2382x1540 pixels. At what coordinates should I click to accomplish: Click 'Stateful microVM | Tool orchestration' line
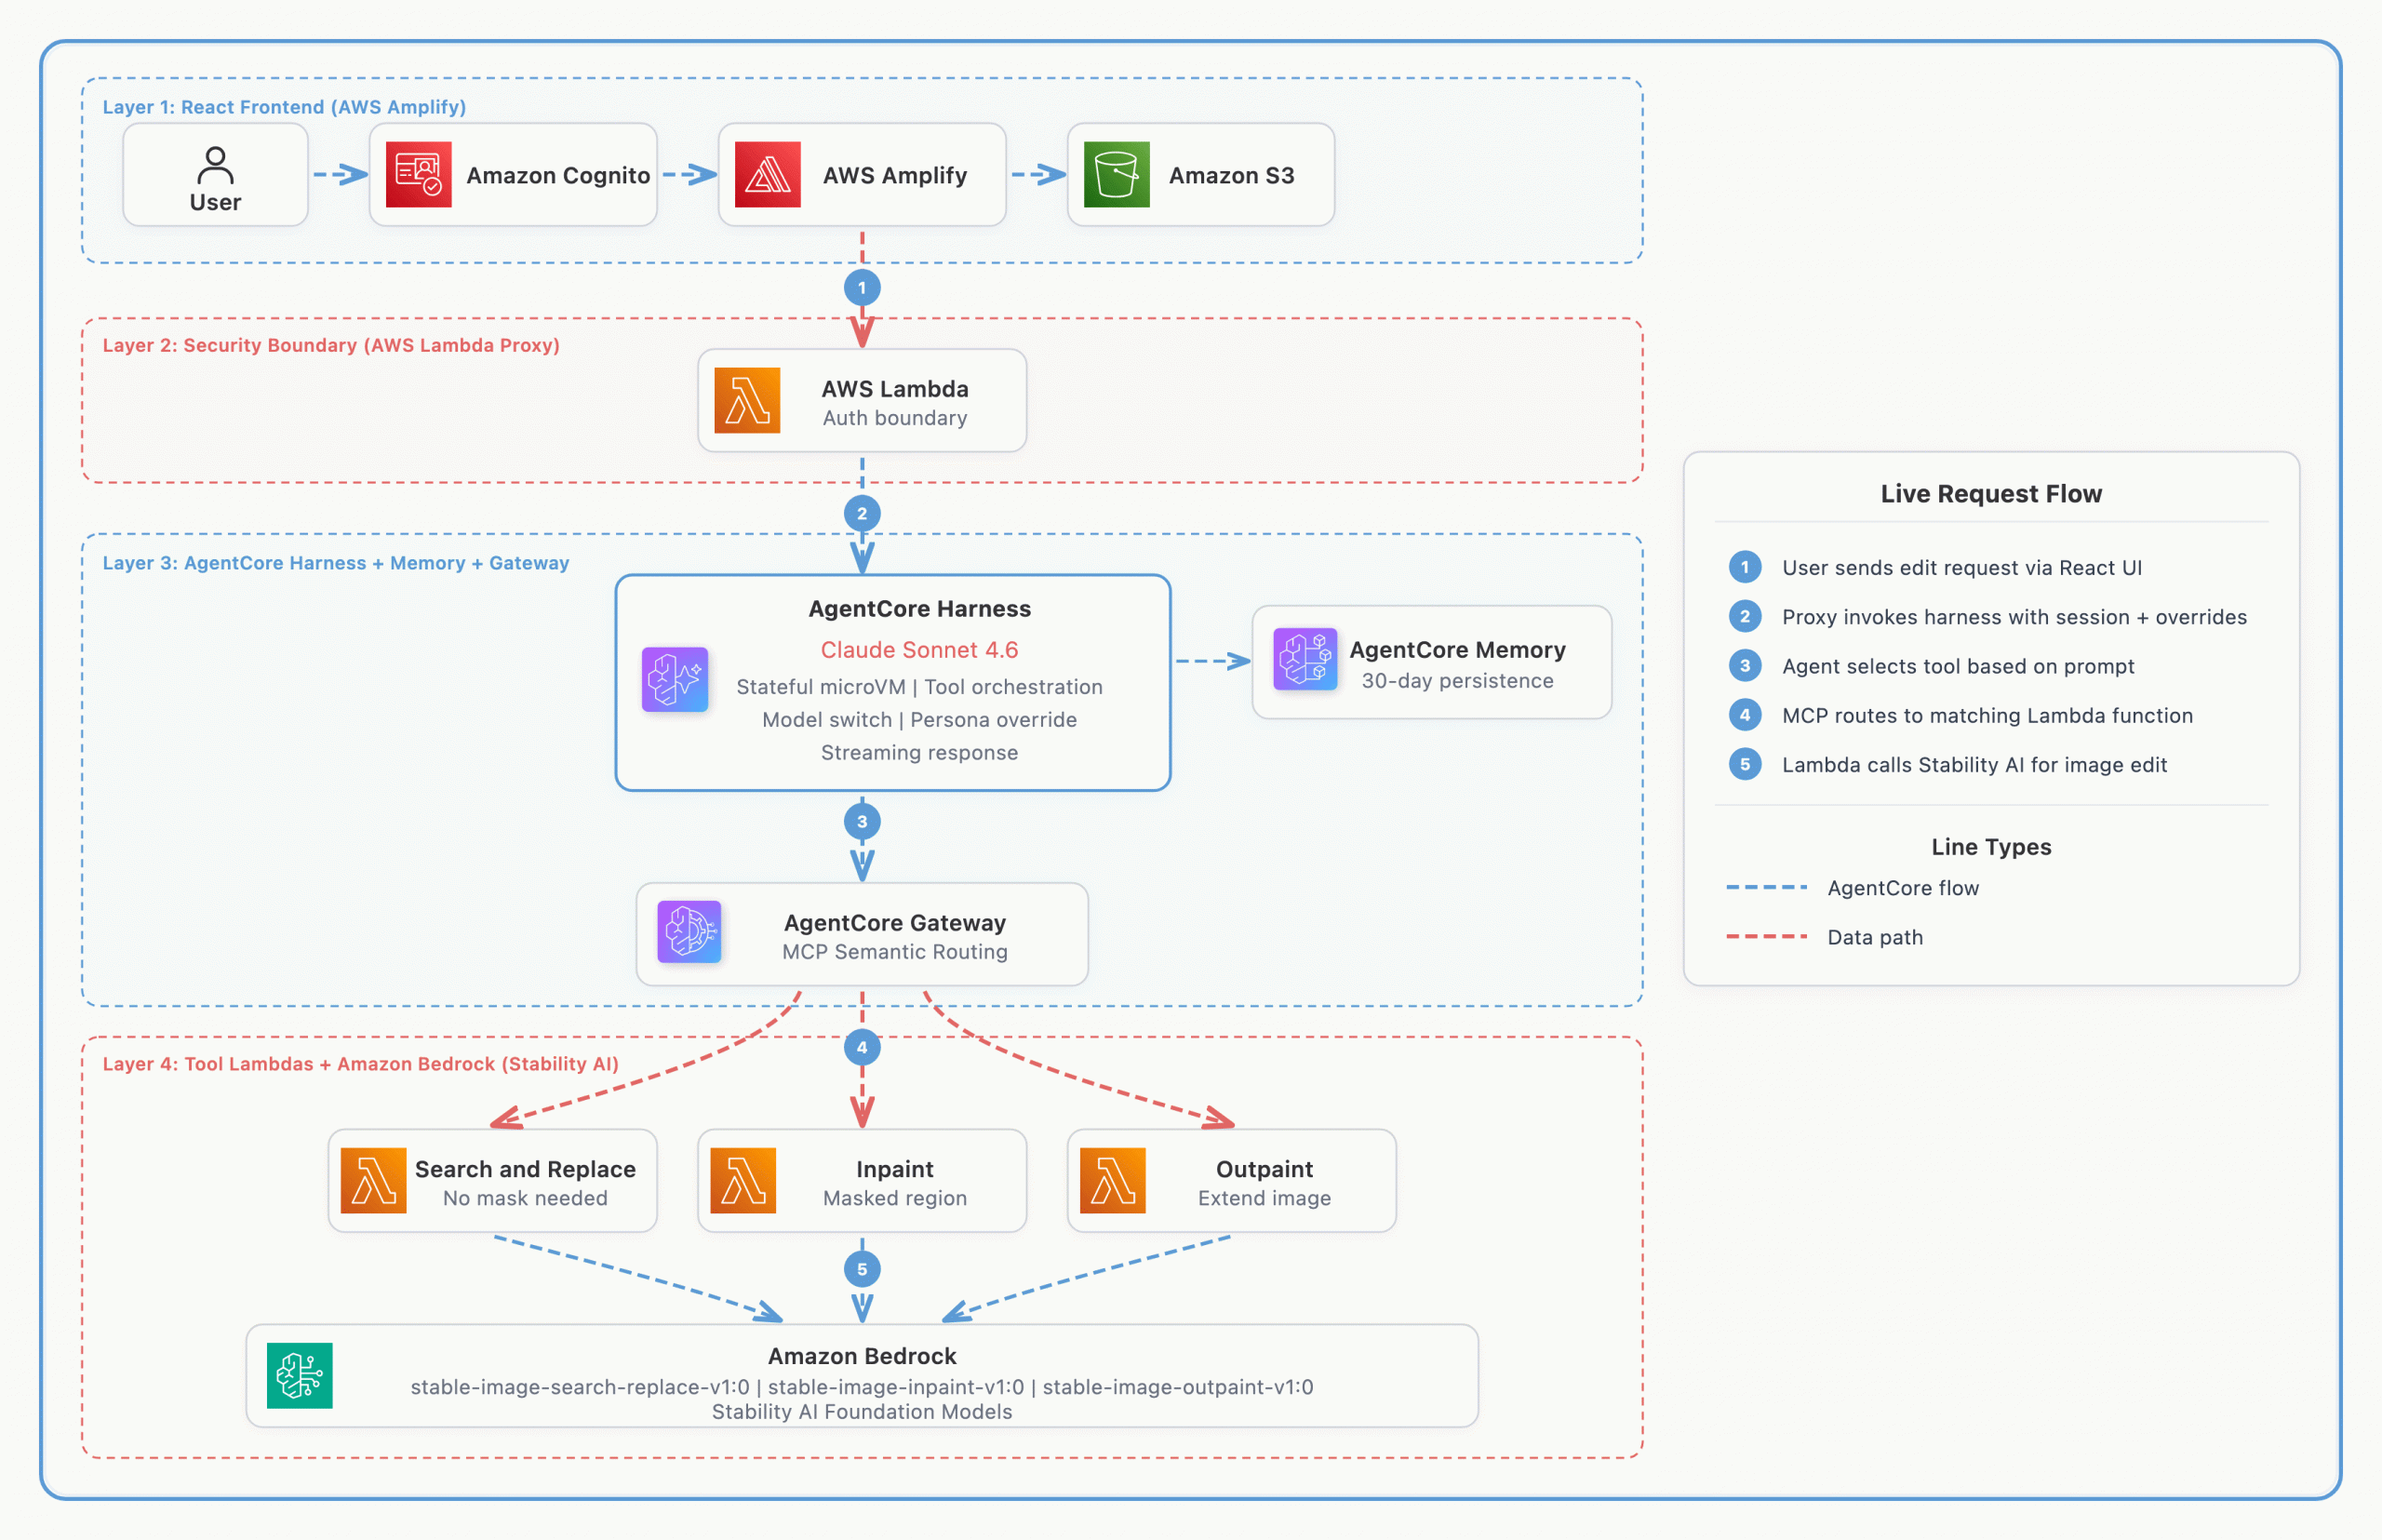[919, 687]
